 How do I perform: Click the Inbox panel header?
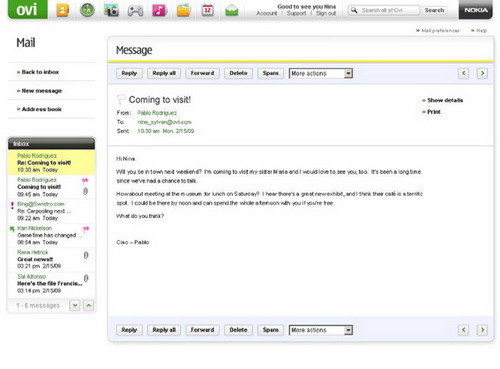pos(51,144)
